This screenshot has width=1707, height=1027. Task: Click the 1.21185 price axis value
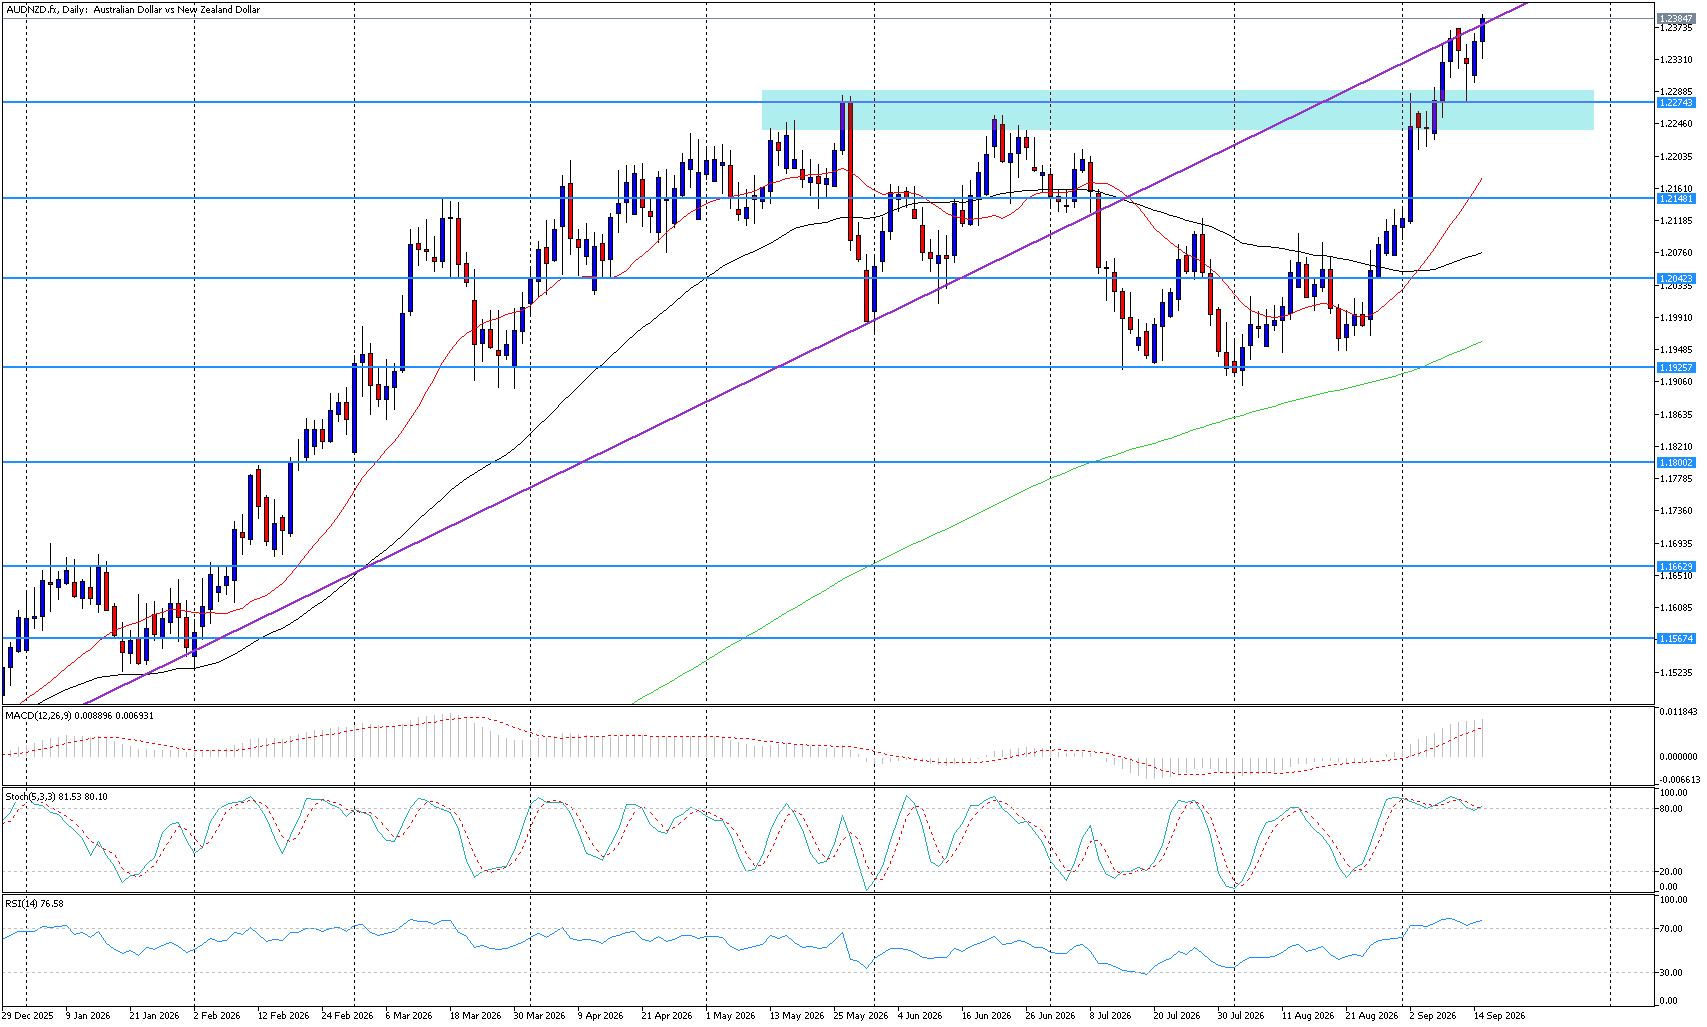[1676, 221]
